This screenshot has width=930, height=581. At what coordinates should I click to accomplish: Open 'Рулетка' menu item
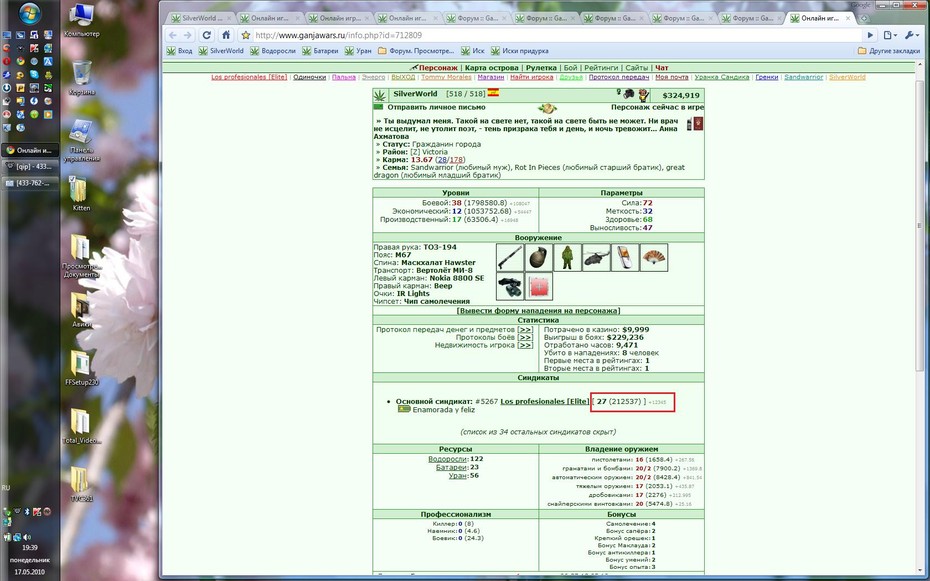(541, 68)
